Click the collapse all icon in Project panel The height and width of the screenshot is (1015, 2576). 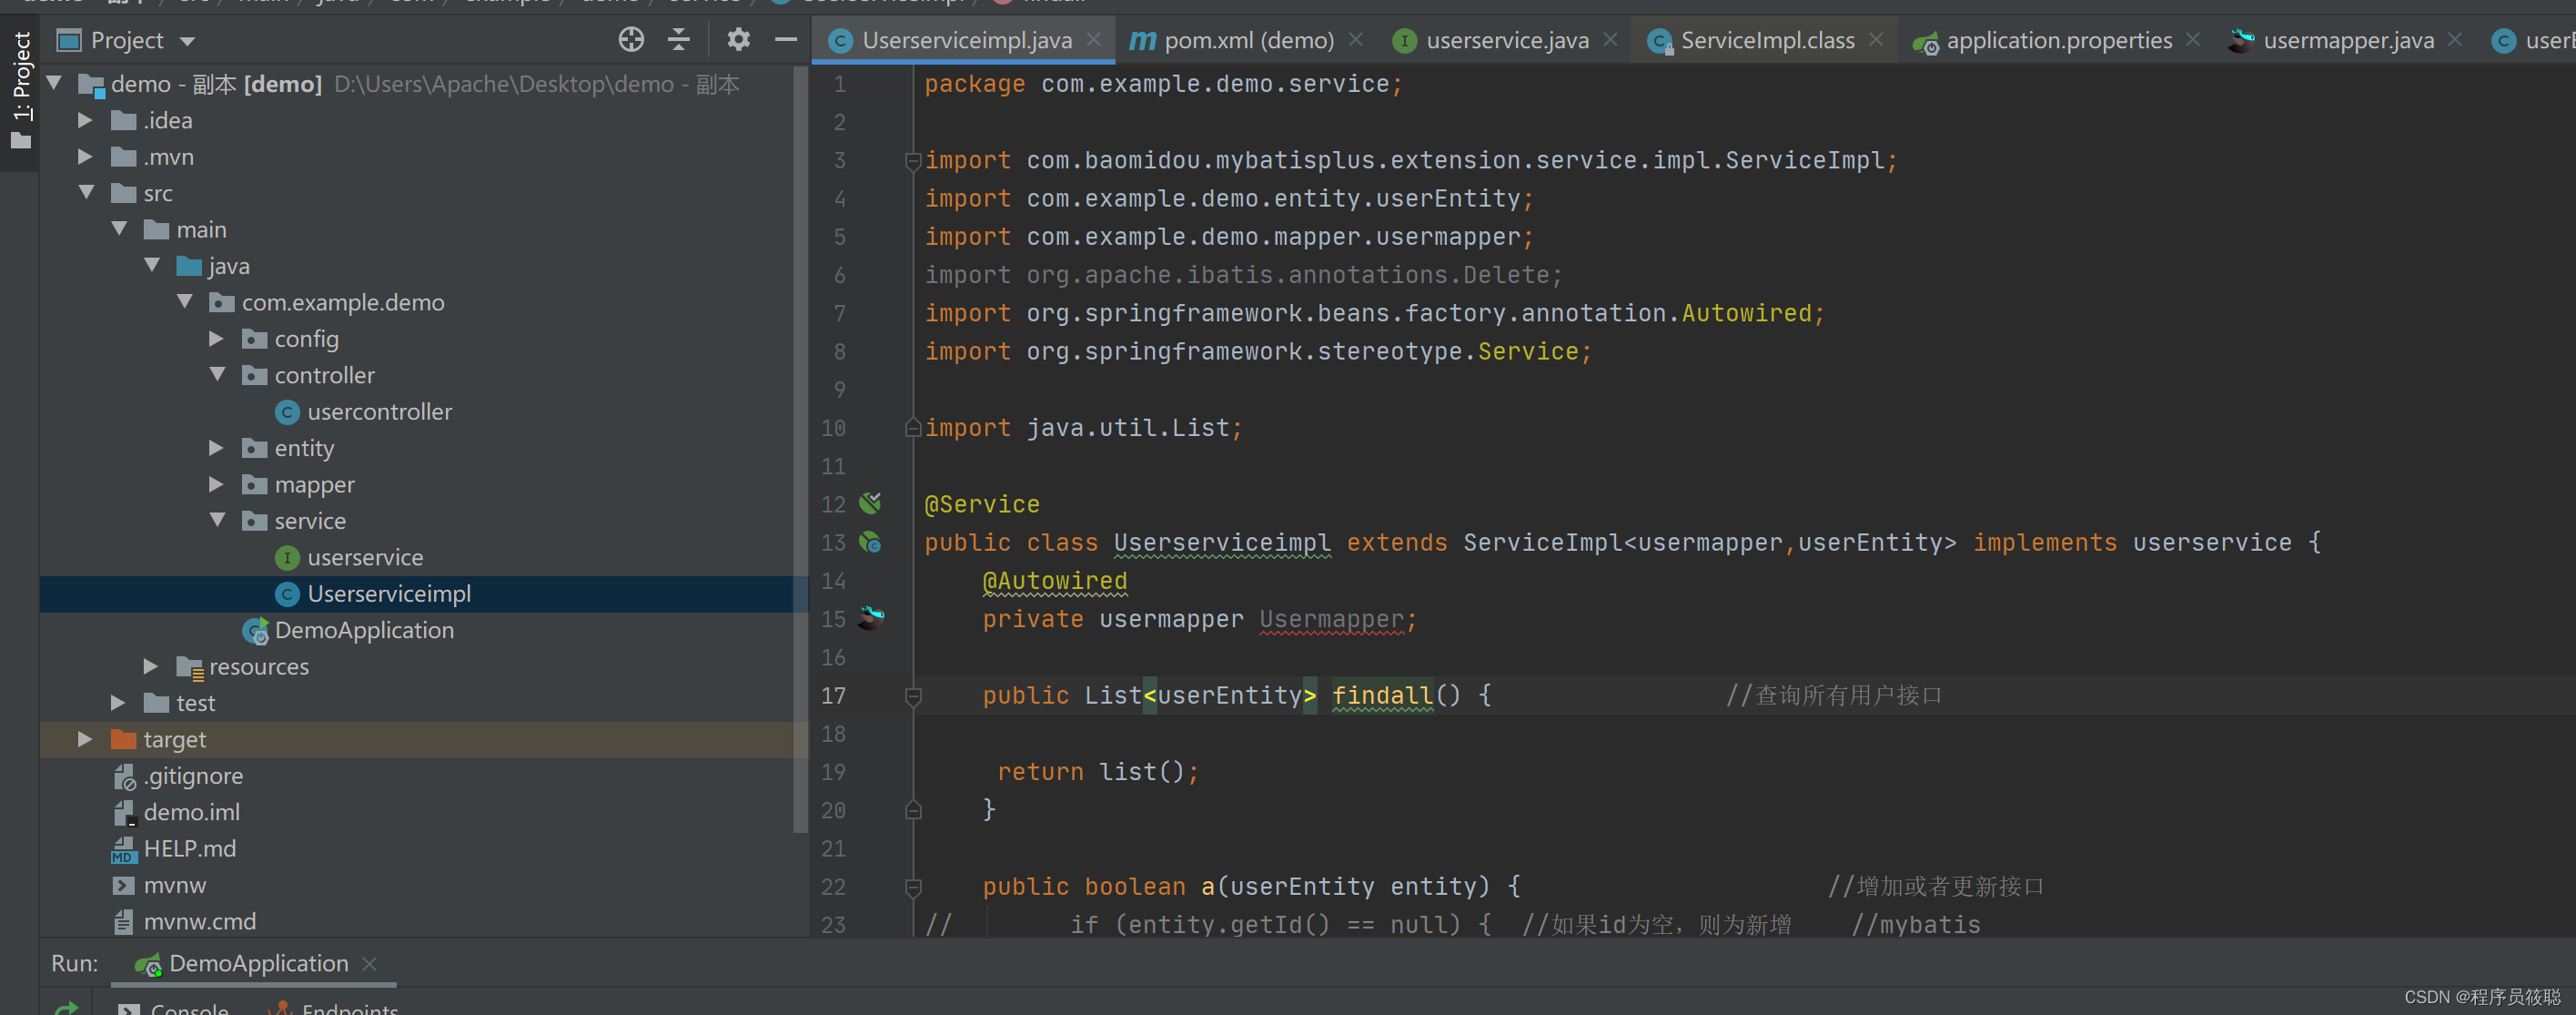pyautogui.click(x=679, y=40)
